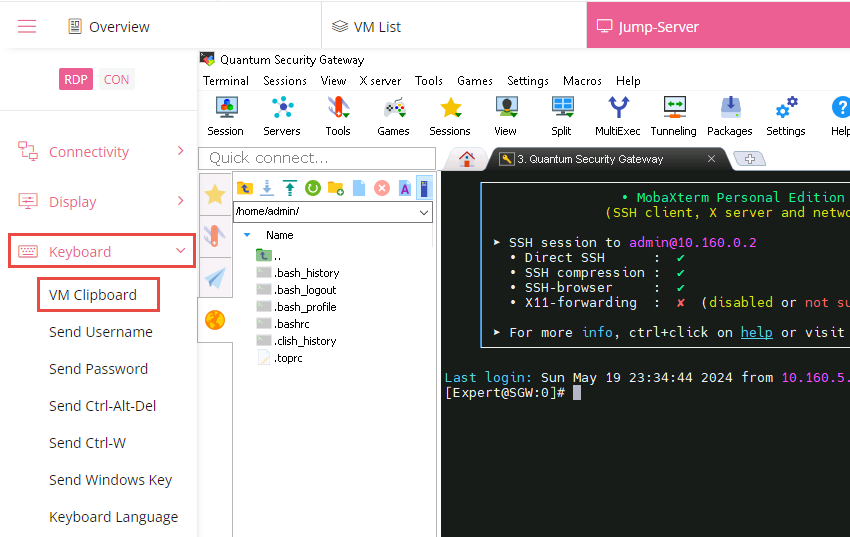Expand the Display section

pos(101,202)
